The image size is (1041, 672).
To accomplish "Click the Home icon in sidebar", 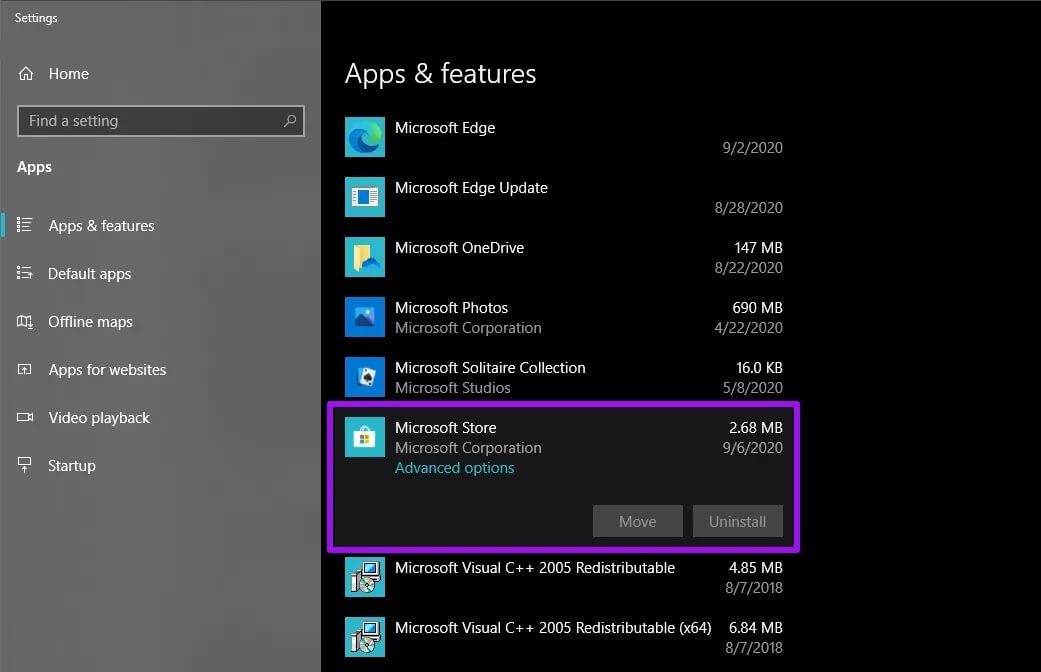I will (26, 74).
